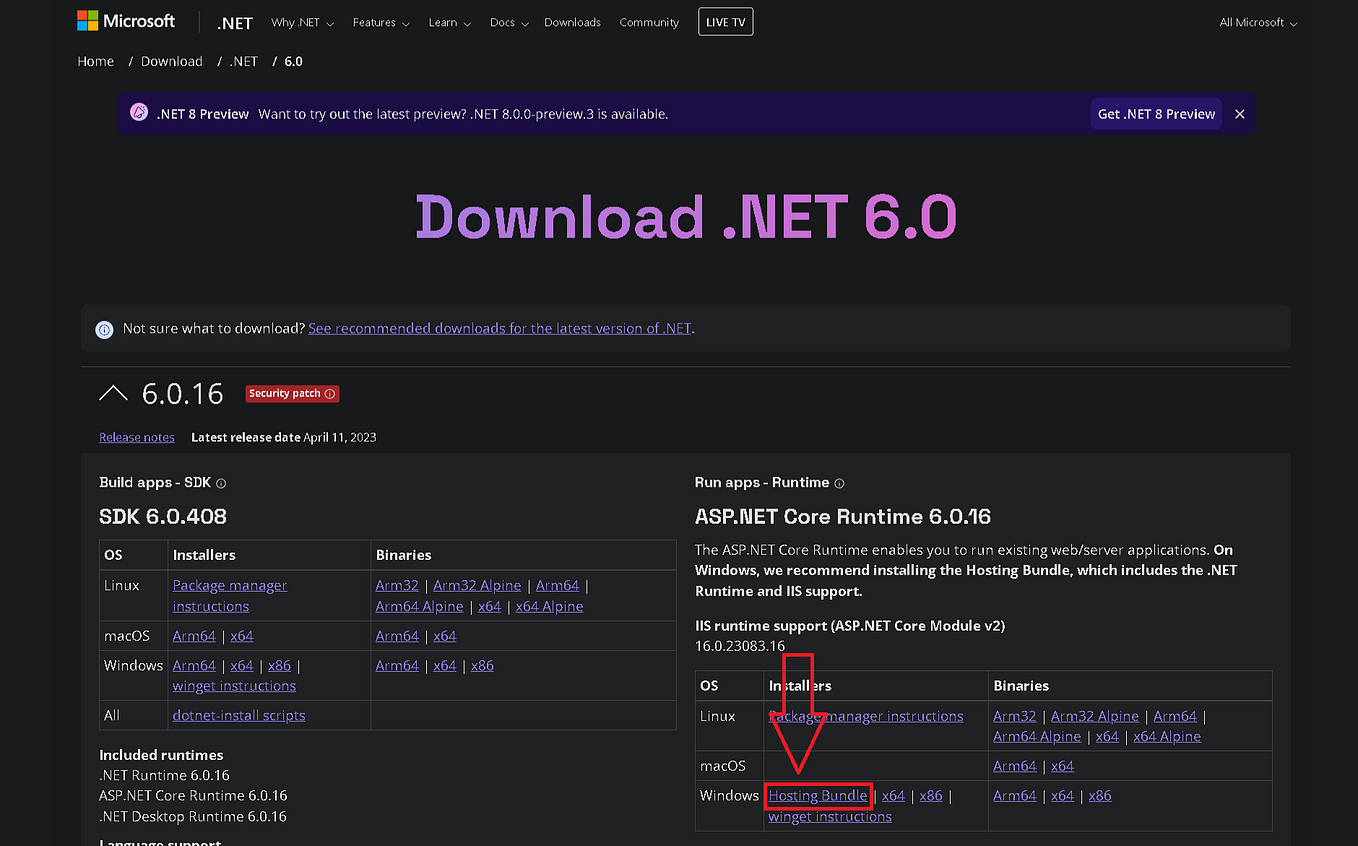Open the Why .NET dropdown
This screenshot has height=846, width=1358.
tap(301, 22)
